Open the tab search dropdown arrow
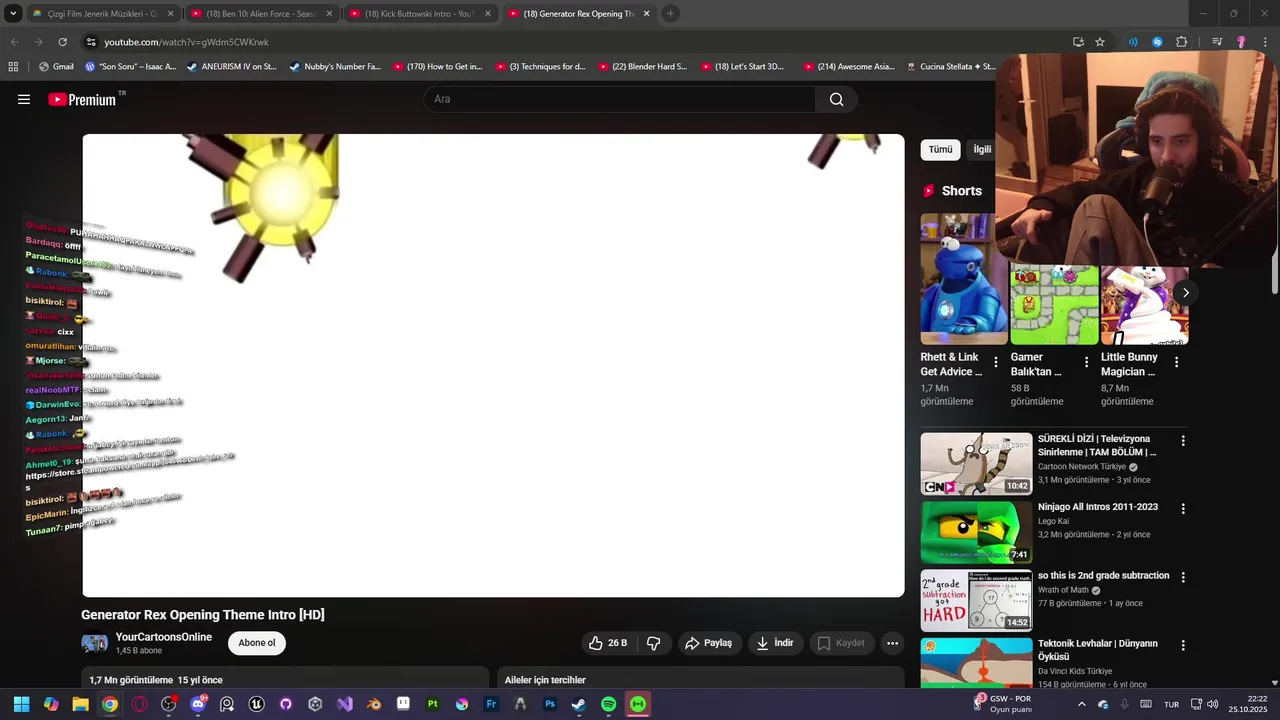This screenshot has height=720, width=1280. (x=12, y=14)
